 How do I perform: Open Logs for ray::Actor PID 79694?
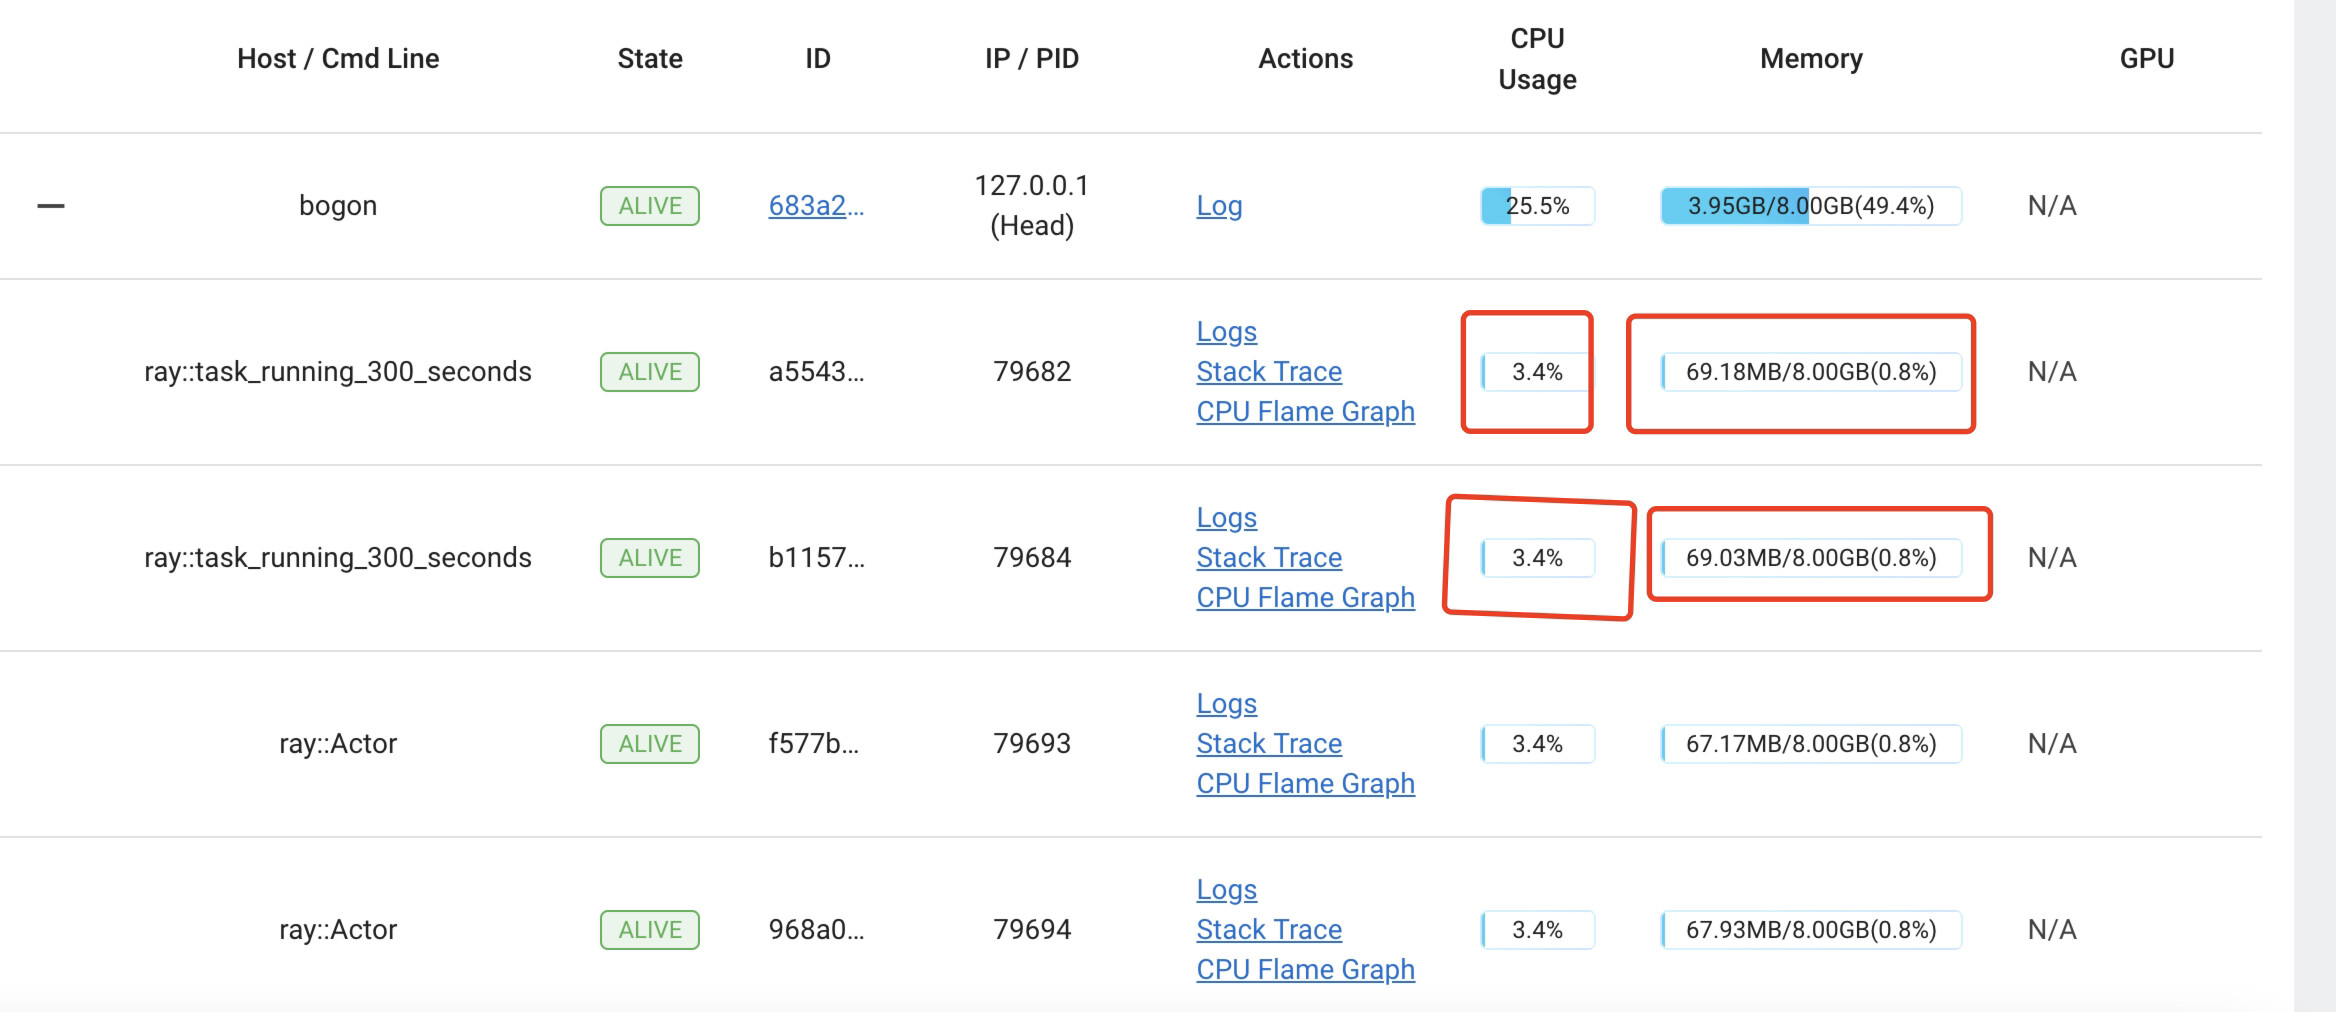point(1226,889)
